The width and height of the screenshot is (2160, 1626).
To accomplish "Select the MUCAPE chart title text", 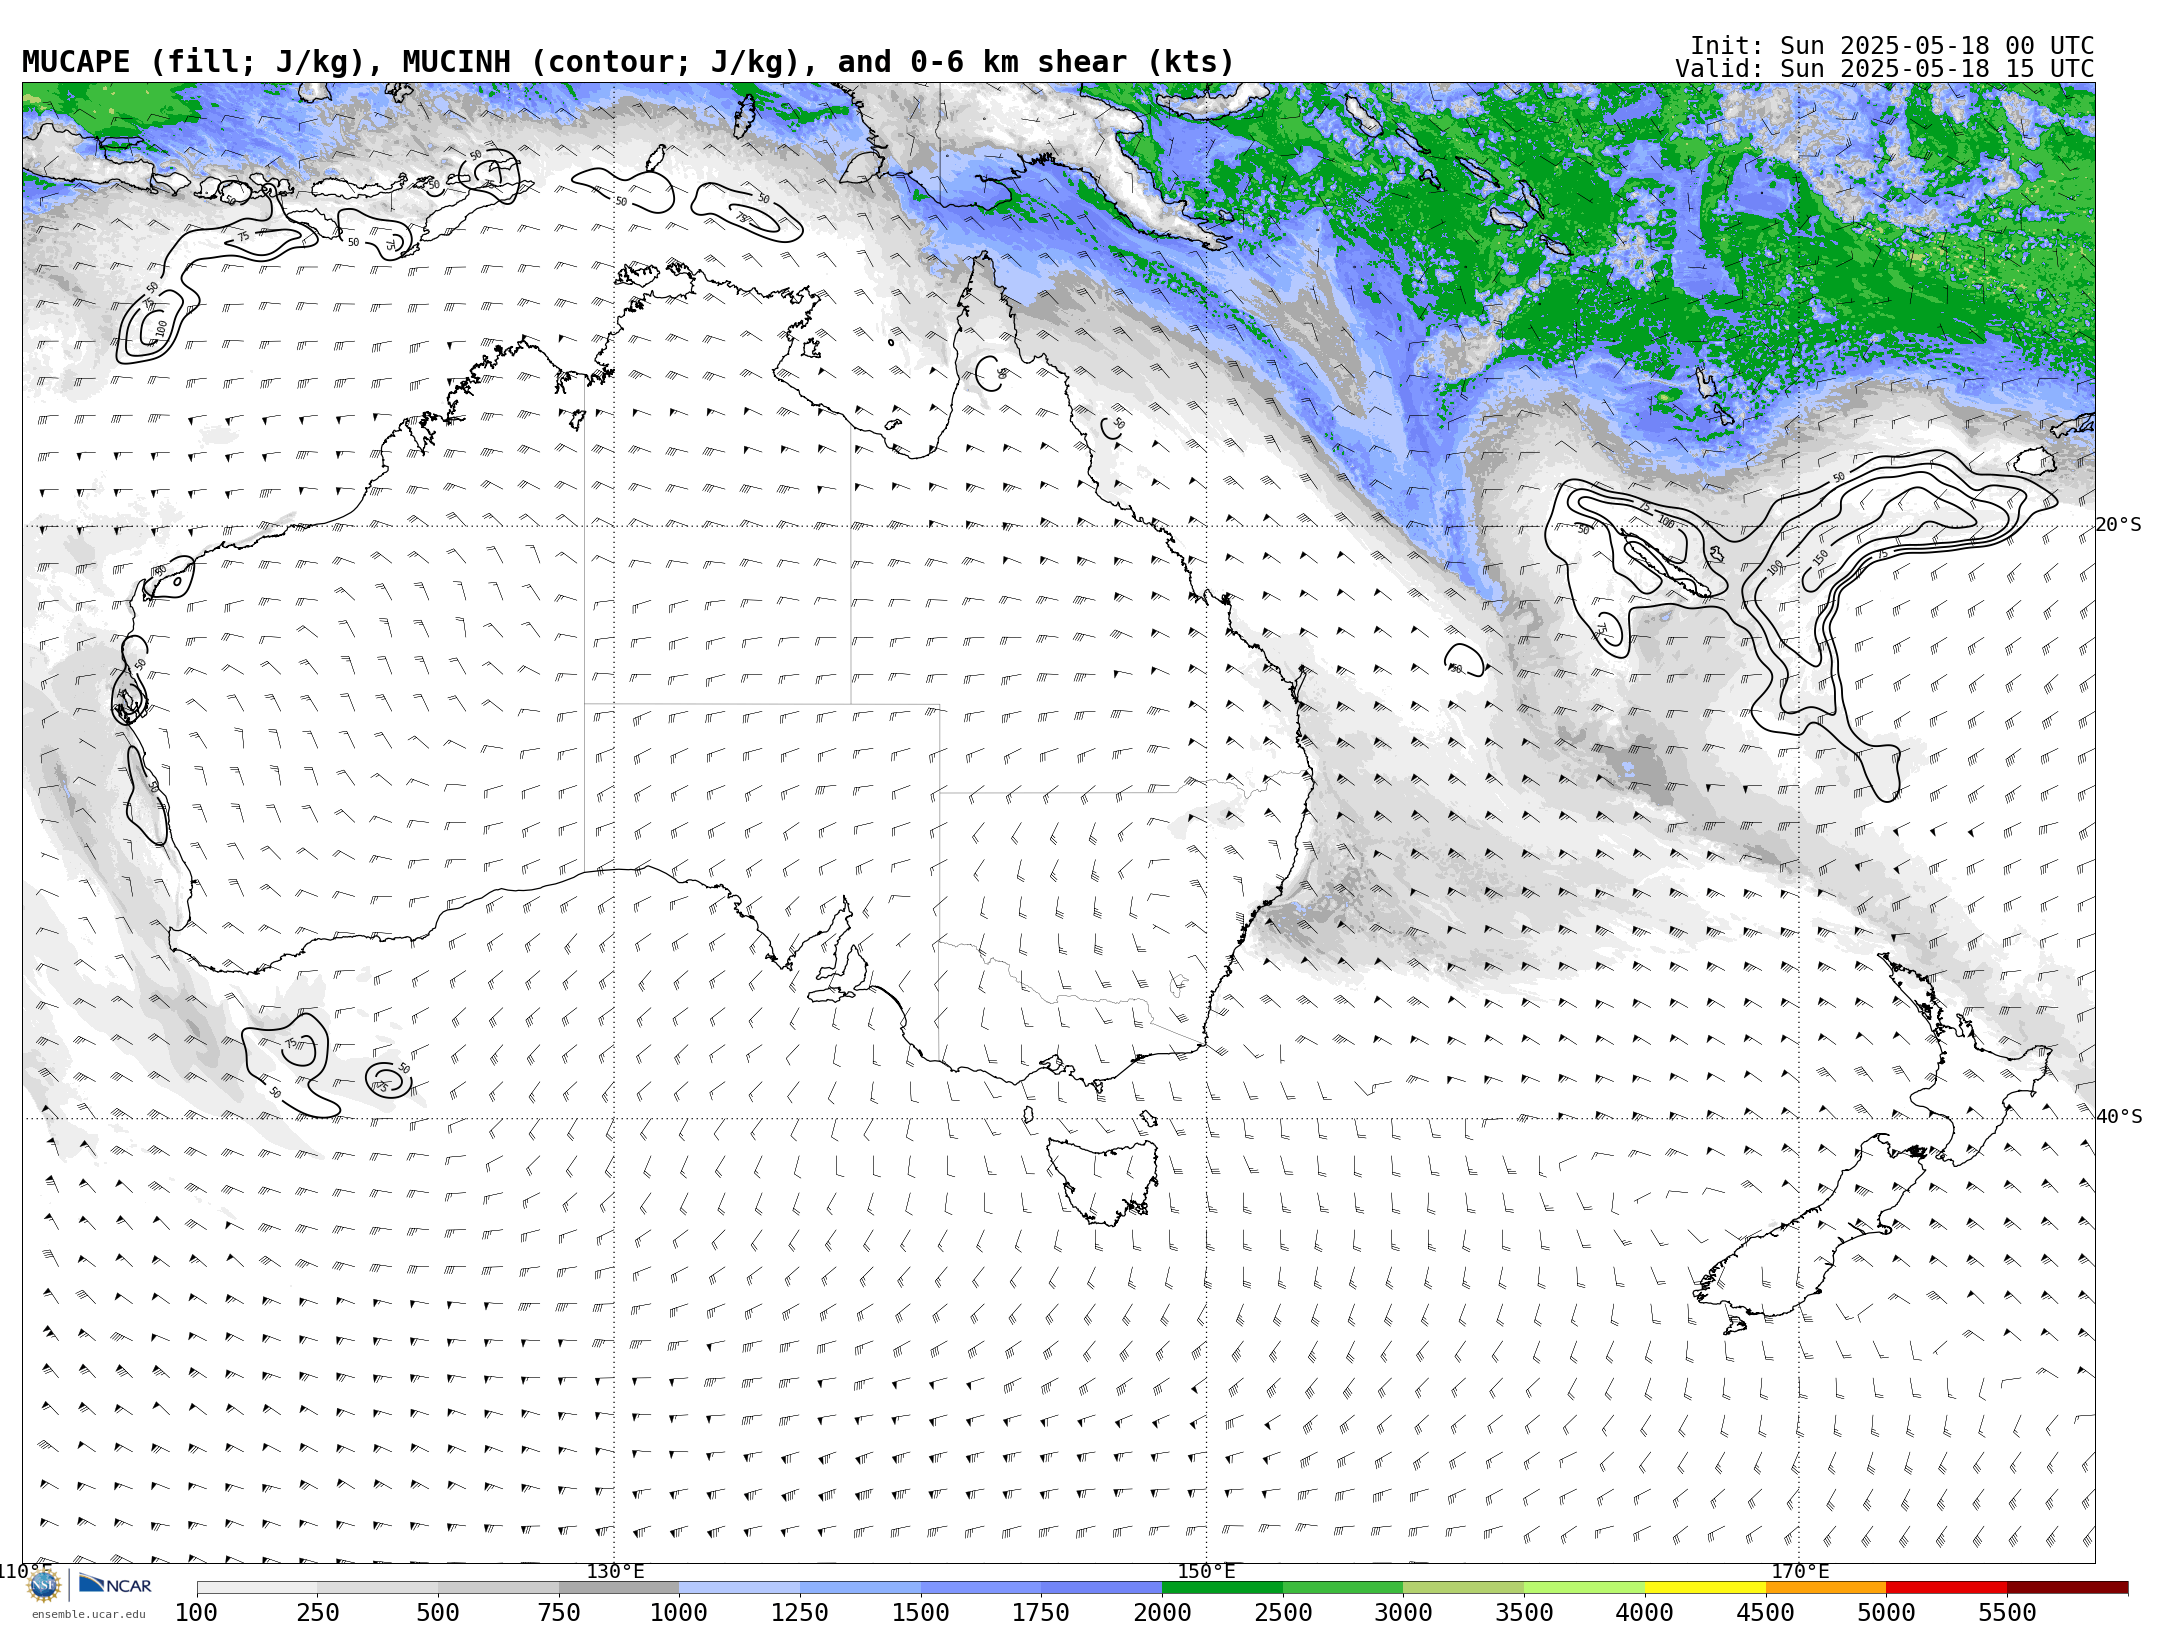I will pyautogui.click(x=628, y=62).
